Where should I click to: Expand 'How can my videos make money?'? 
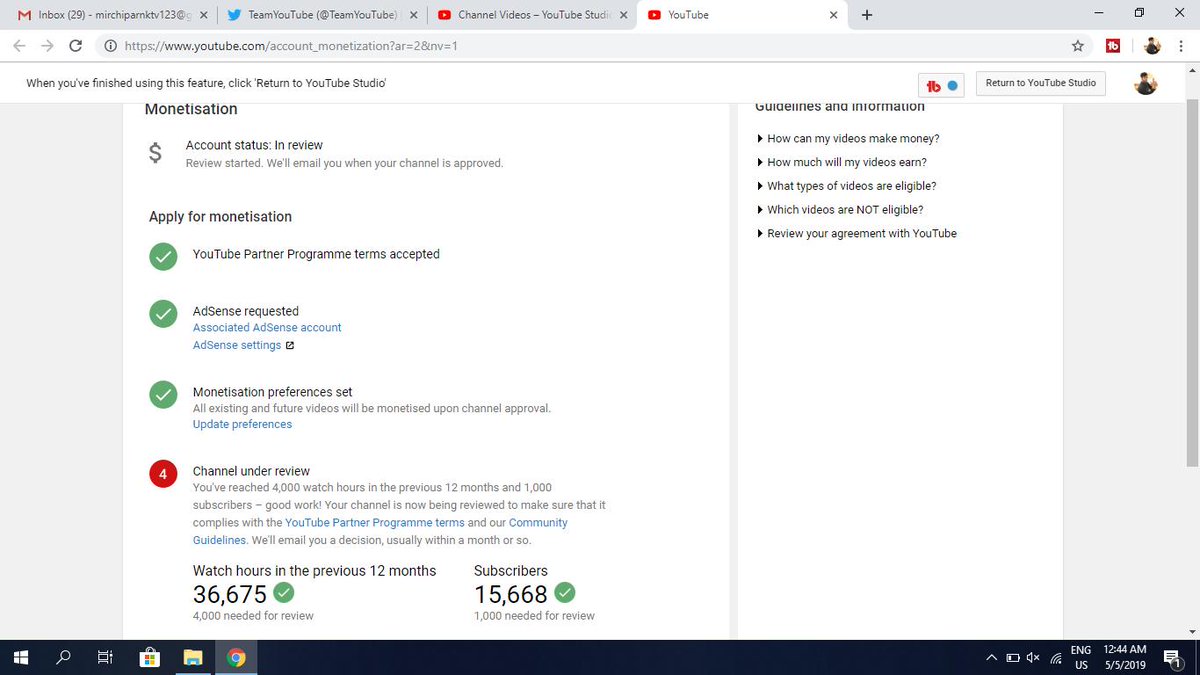tap(853, 139)
